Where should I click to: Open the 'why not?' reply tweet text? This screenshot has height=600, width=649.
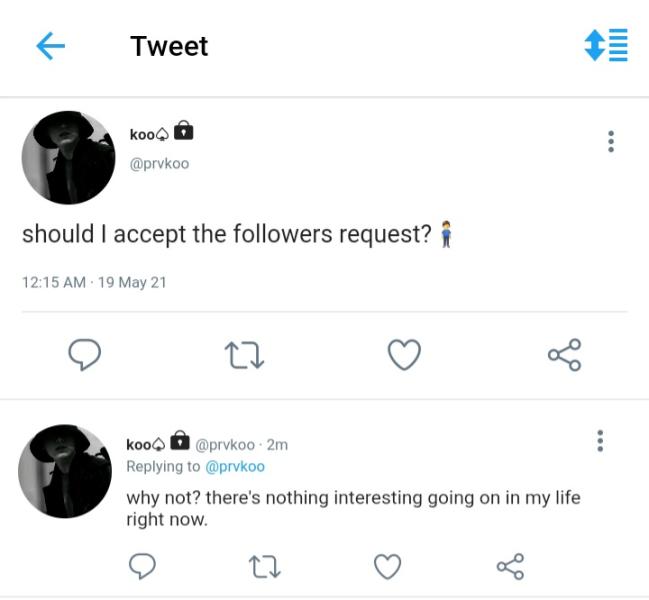click(x=352, y=508)
